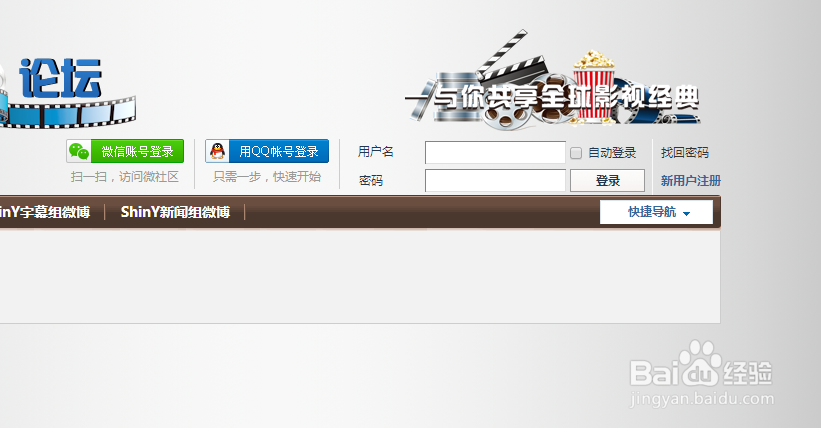
Task: Log in using 用QQ帐号登录 button
Action: click(x=267, y=151)
